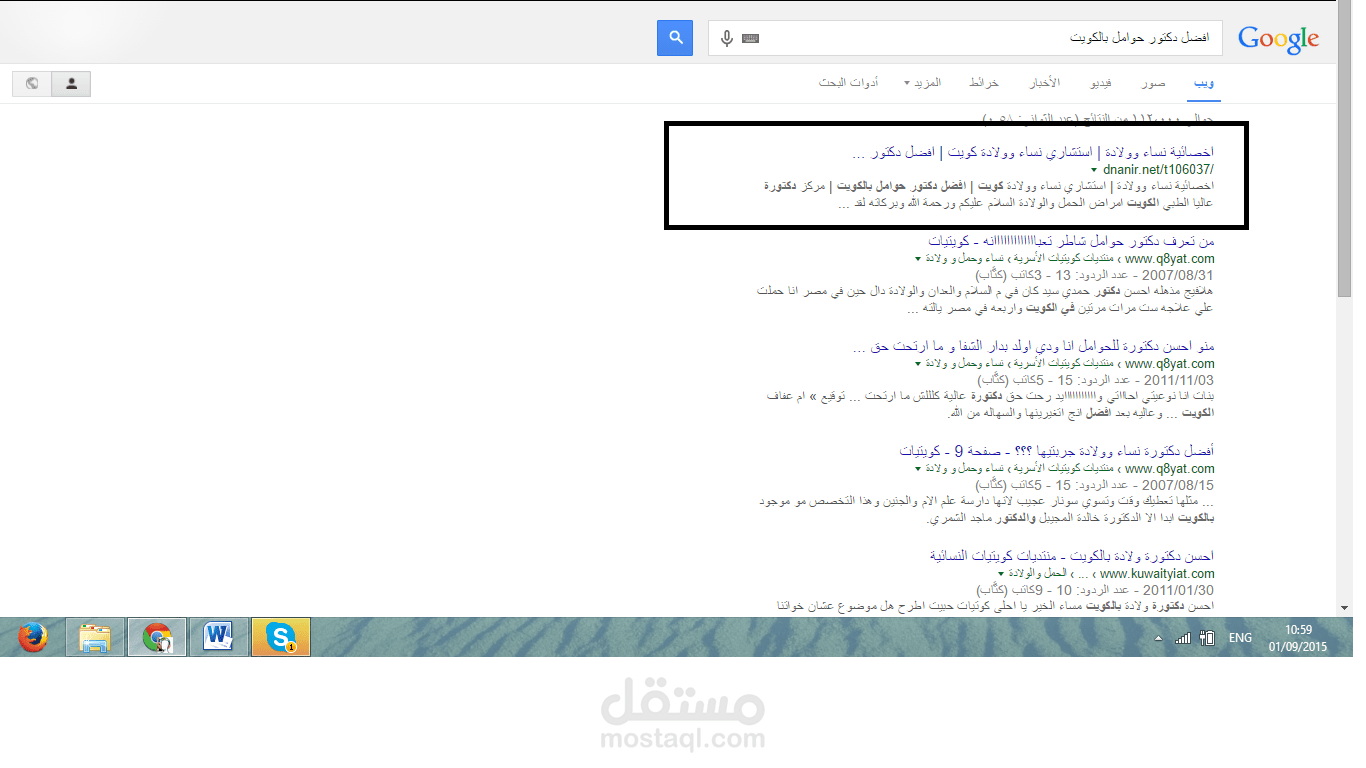Viewport: 1366px width, 768px height.
Task: Click the tray date 01/09/2015
Action: pos(1298,647)
